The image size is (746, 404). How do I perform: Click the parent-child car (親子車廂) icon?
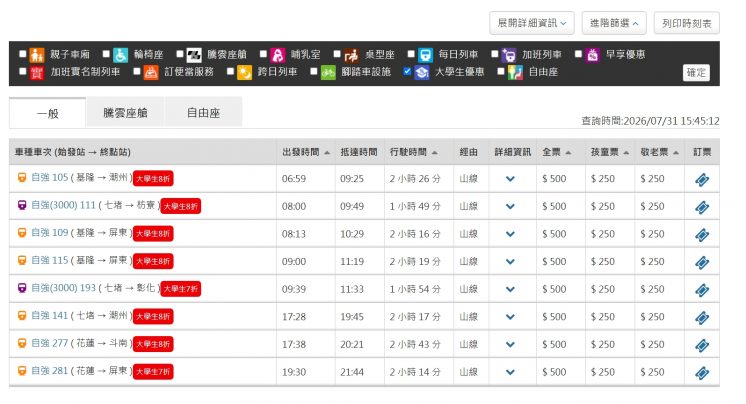pos(37,55)
